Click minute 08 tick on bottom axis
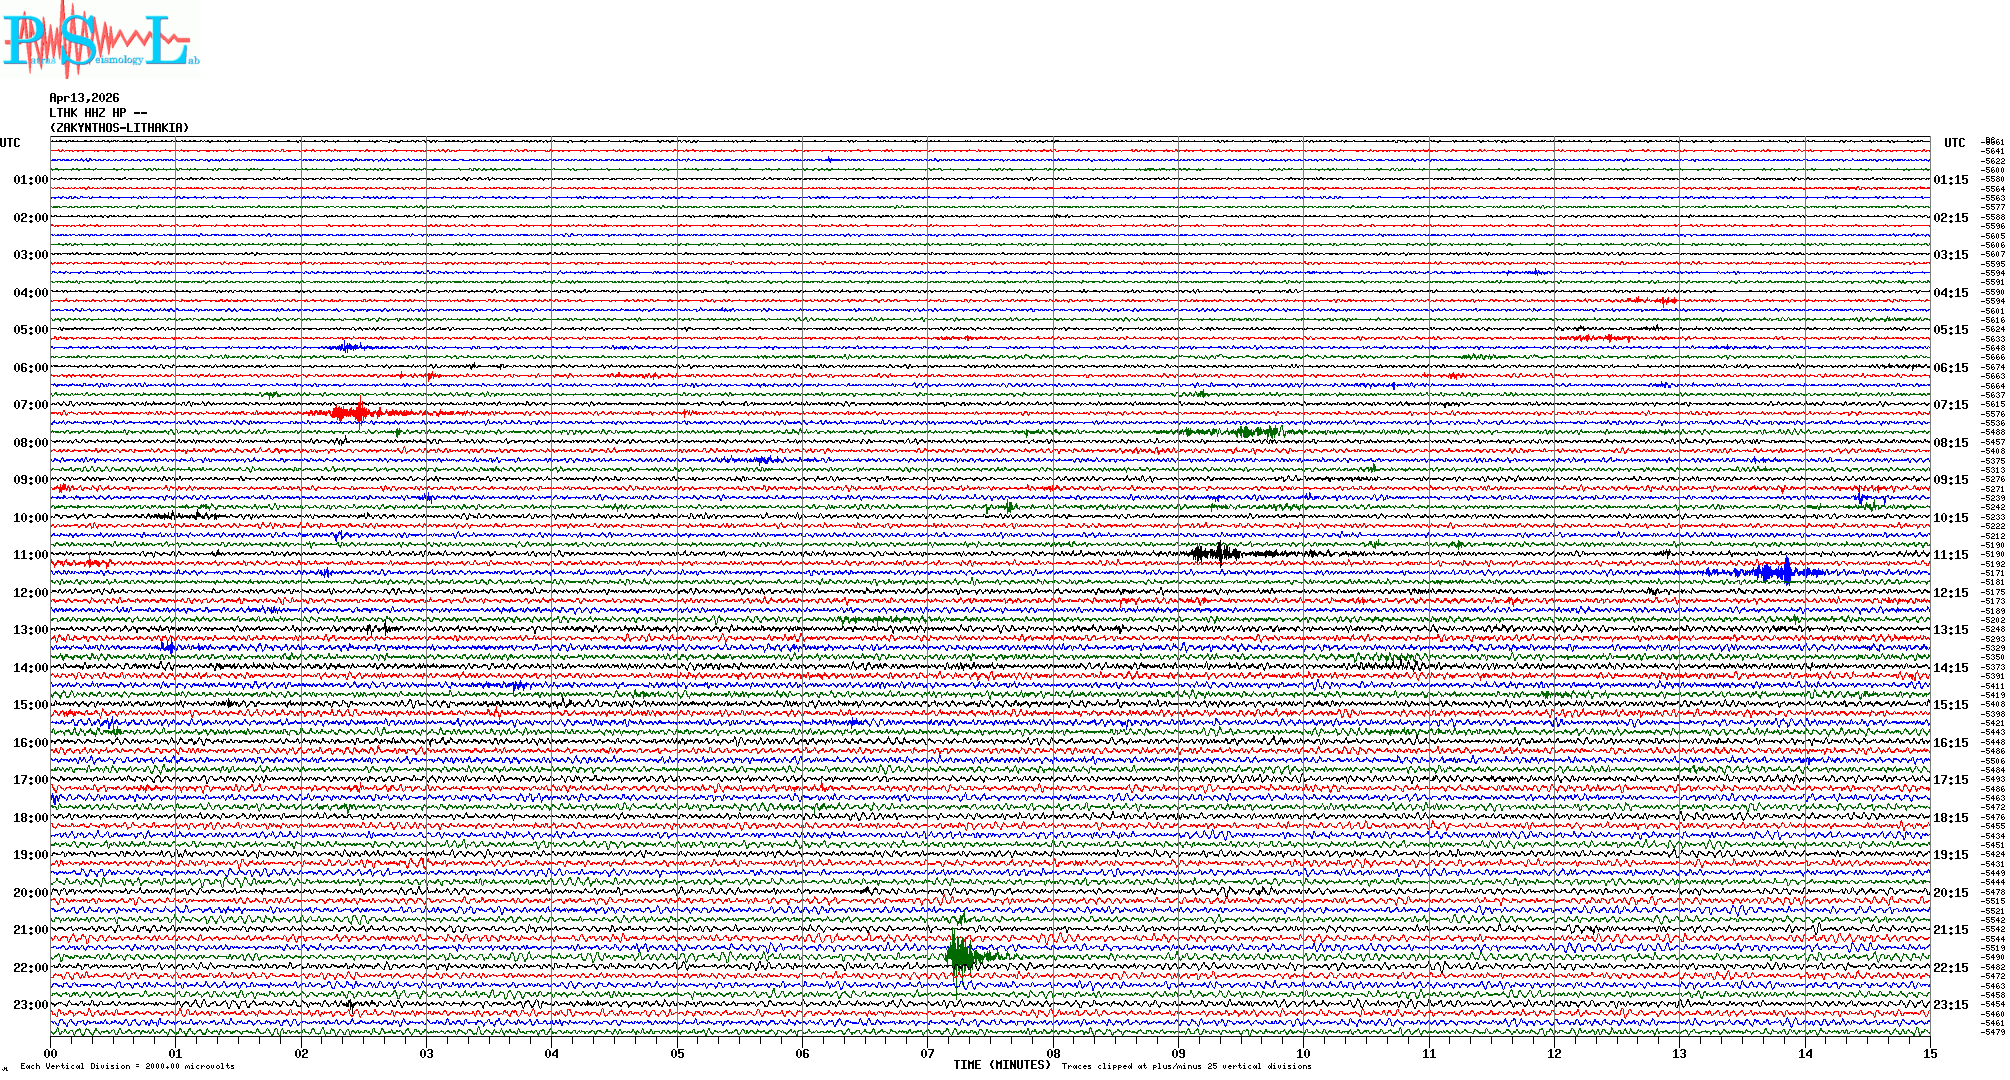The height and width of the screenshot is (1080, 2010). (x=1053, y=1053)
